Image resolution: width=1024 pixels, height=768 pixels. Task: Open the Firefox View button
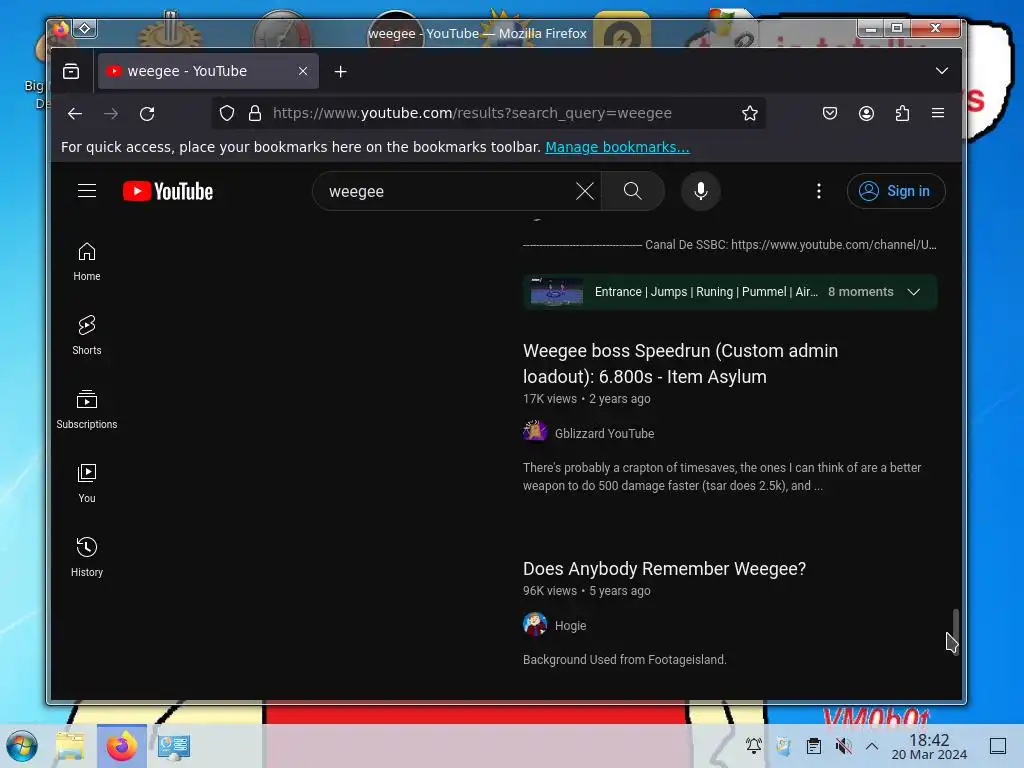[71, 71]
